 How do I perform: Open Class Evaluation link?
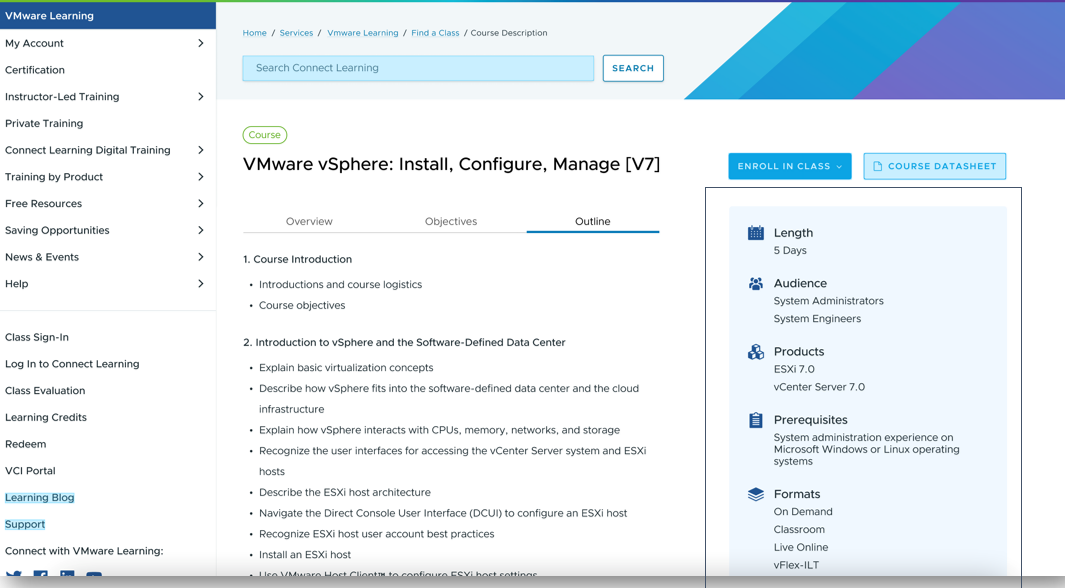click(x=45, y=391)
